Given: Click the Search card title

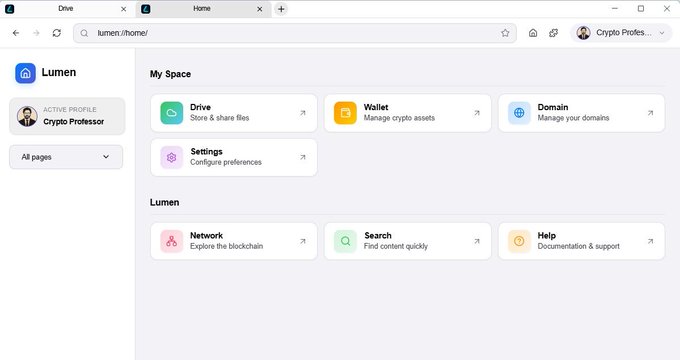Looking at the screenshot, I should pyautogui.click(x=378, y=236).
